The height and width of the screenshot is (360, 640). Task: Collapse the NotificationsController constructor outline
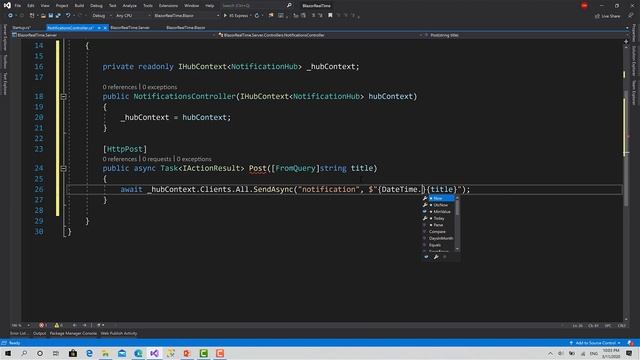[x=63, y=97]
